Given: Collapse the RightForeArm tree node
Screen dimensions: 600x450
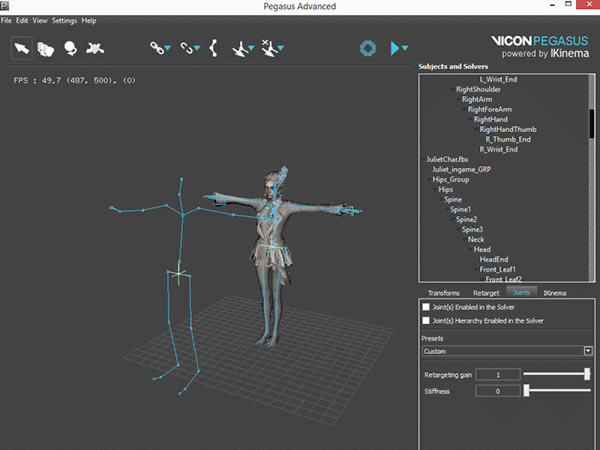Looking at the screenshot, I should (x=465, y=109).
